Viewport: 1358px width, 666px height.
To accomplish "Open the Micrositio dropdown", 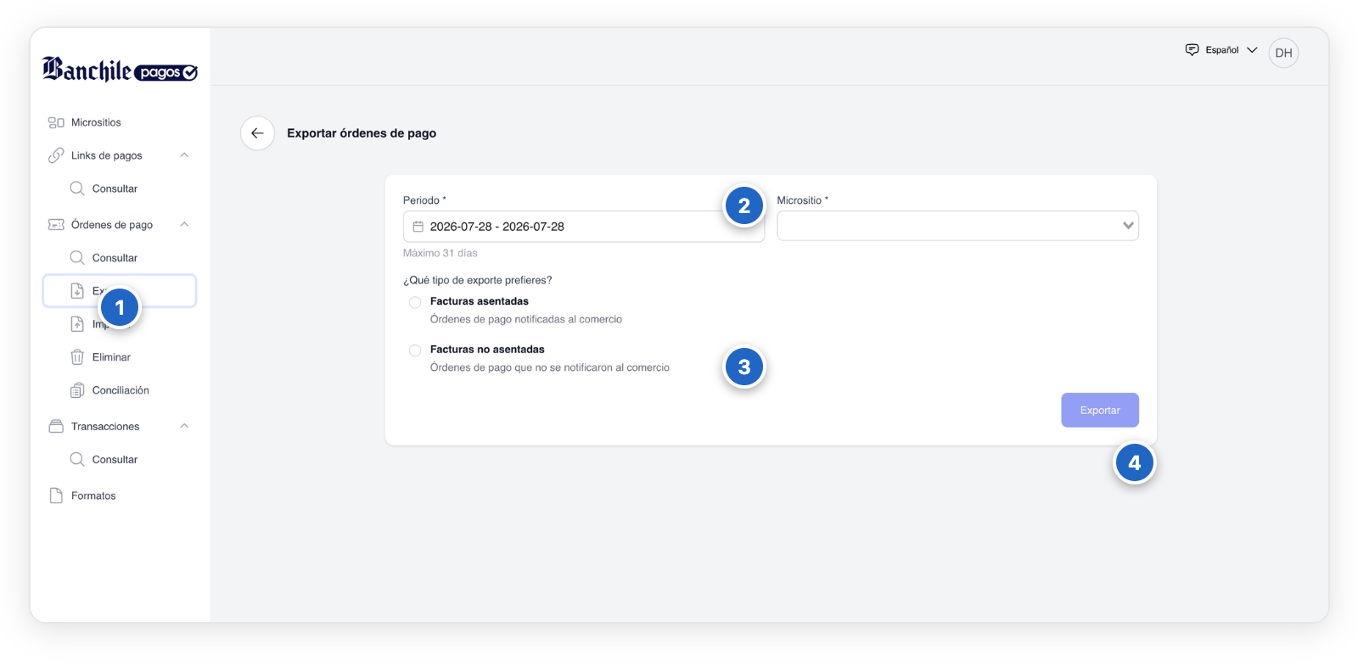I will point(957,226).
